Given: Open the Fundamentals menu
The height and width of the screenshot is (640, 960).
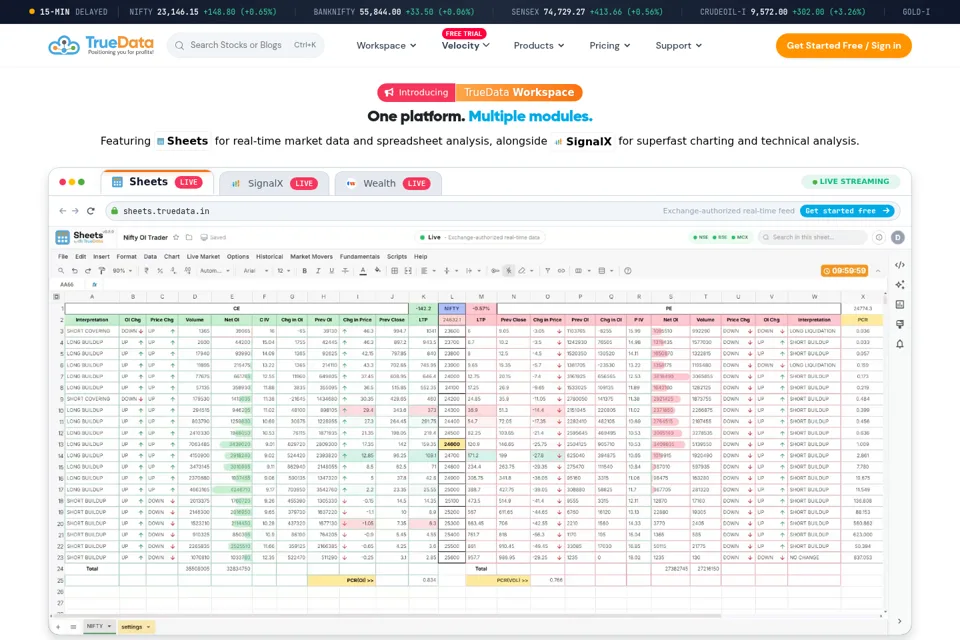Looking at the screenshot, I should click(x=359, y=257).
